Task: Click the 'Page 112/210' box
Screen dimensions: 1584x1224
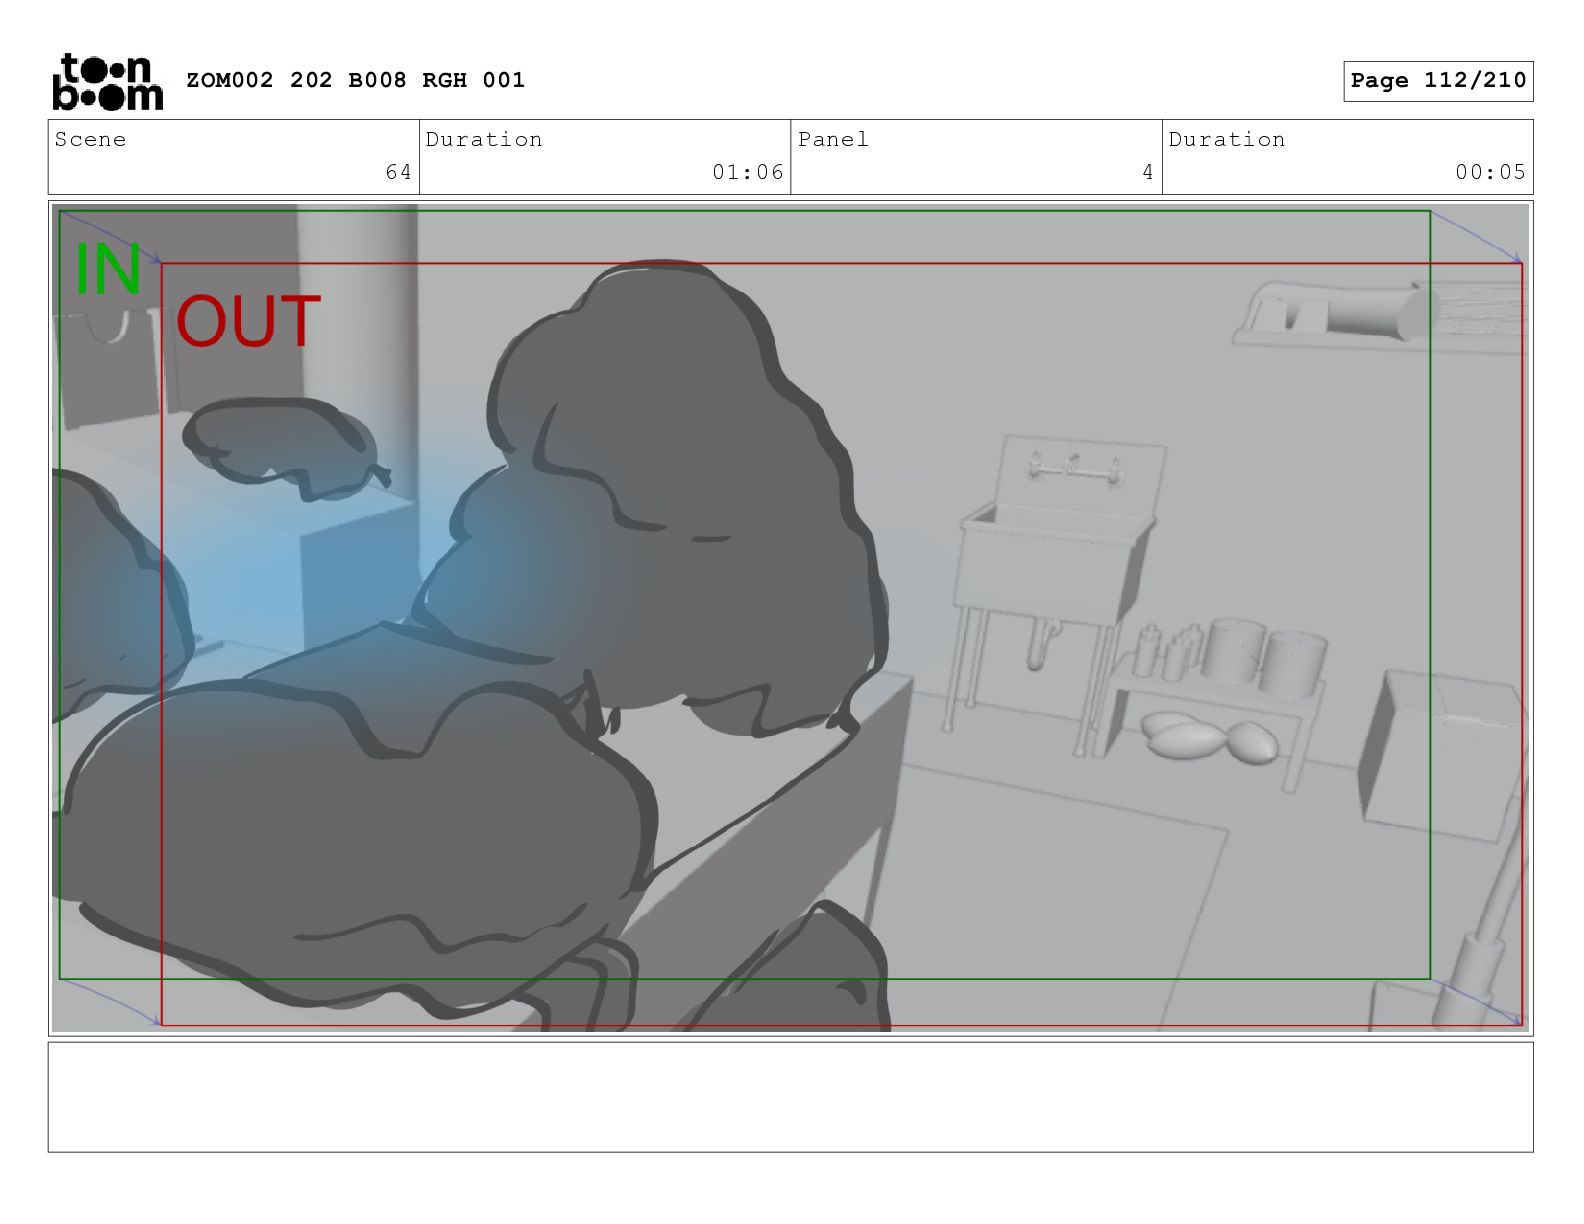Action: coord(1438,81)
